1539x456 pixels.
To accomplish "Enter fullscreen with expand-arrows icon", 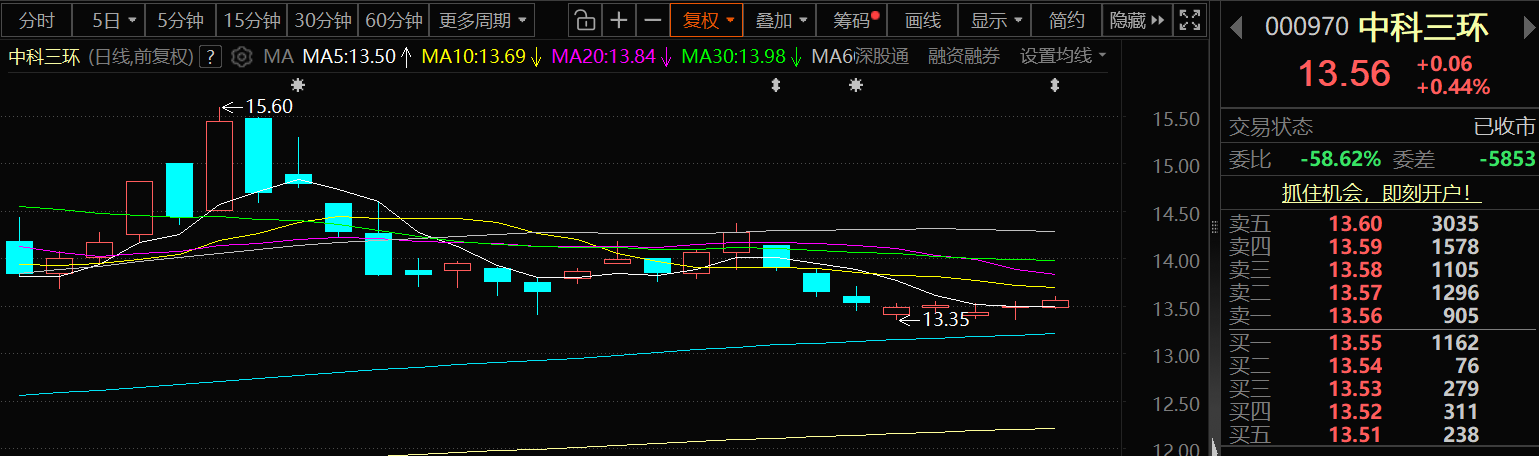I will [x=1190, y=20].
